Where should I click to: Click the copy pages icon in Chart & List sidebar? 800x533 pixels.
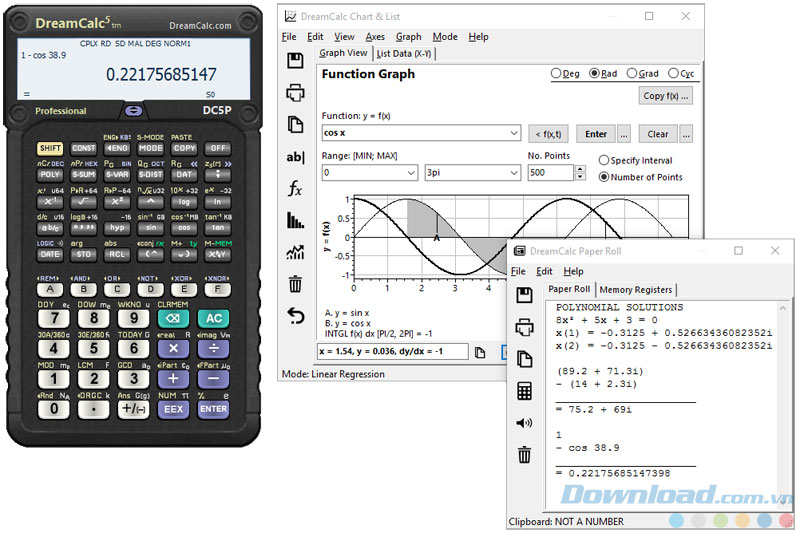point(295,124)
